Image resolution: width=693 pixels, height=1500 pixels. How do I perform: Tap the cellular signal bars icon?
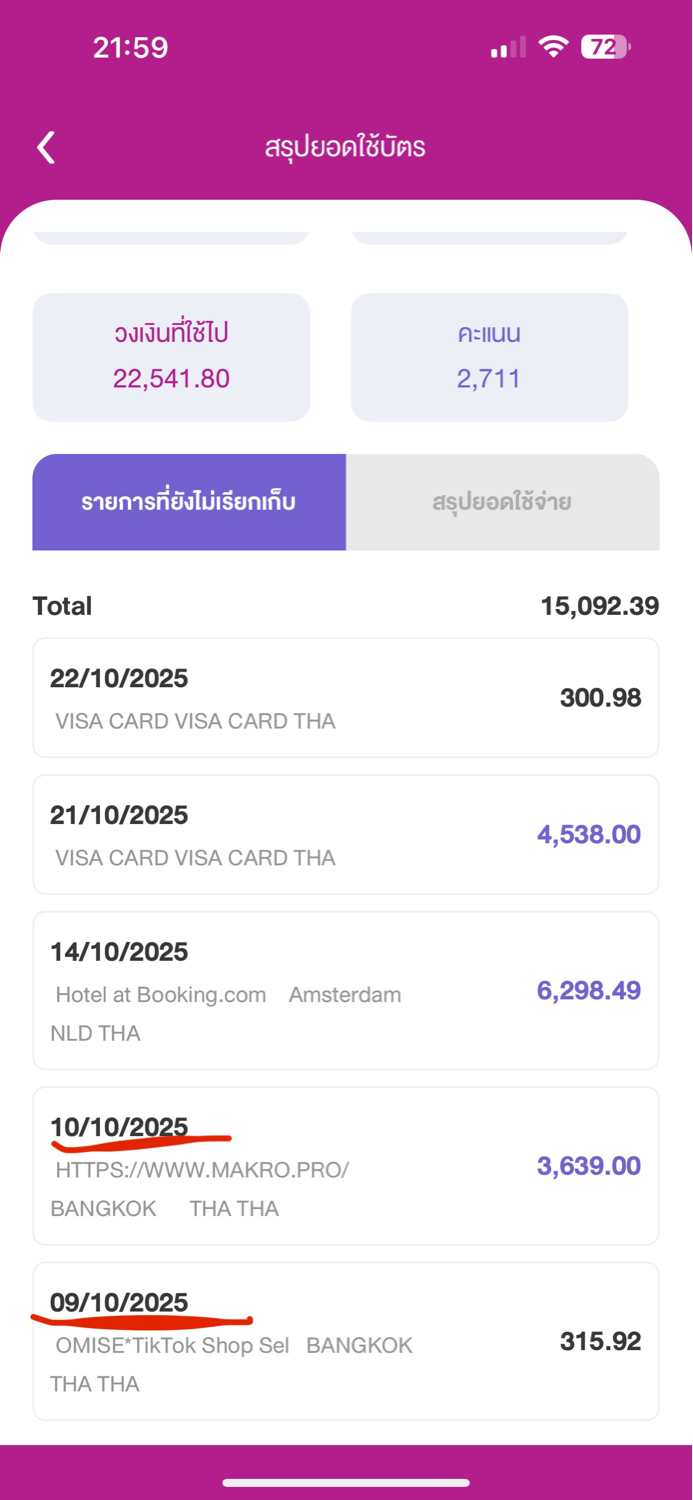508,48
